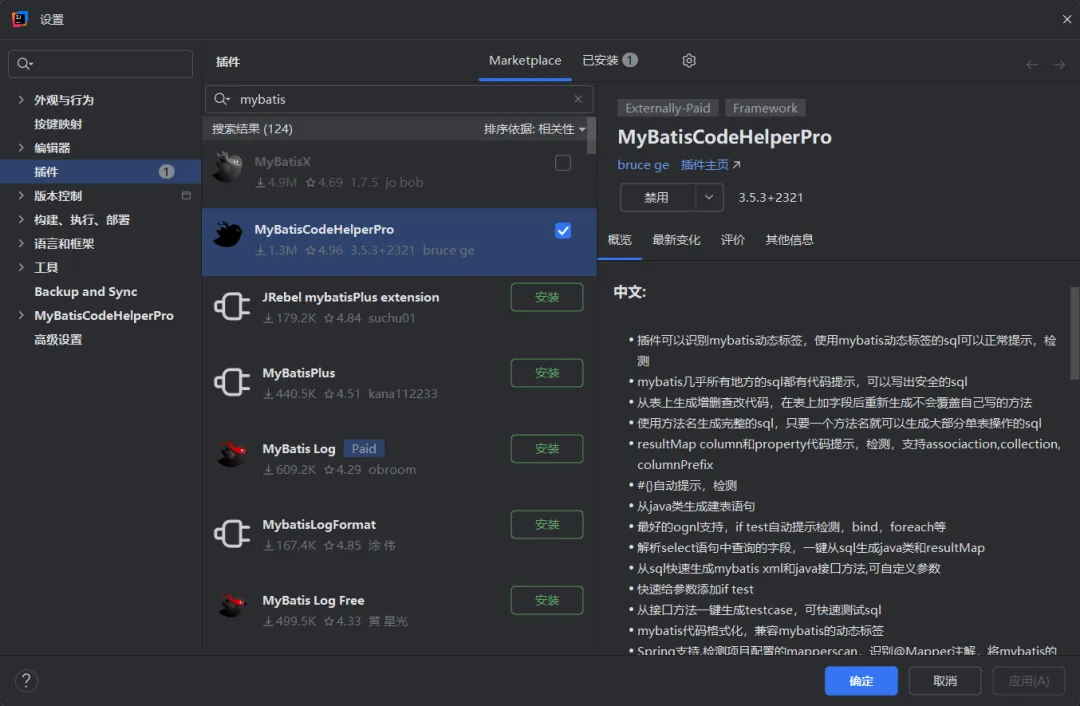Viewport: 1080px width, 706px height.
Task: Click the MybatisLogFormat plug icon
Action: (232, 534)
